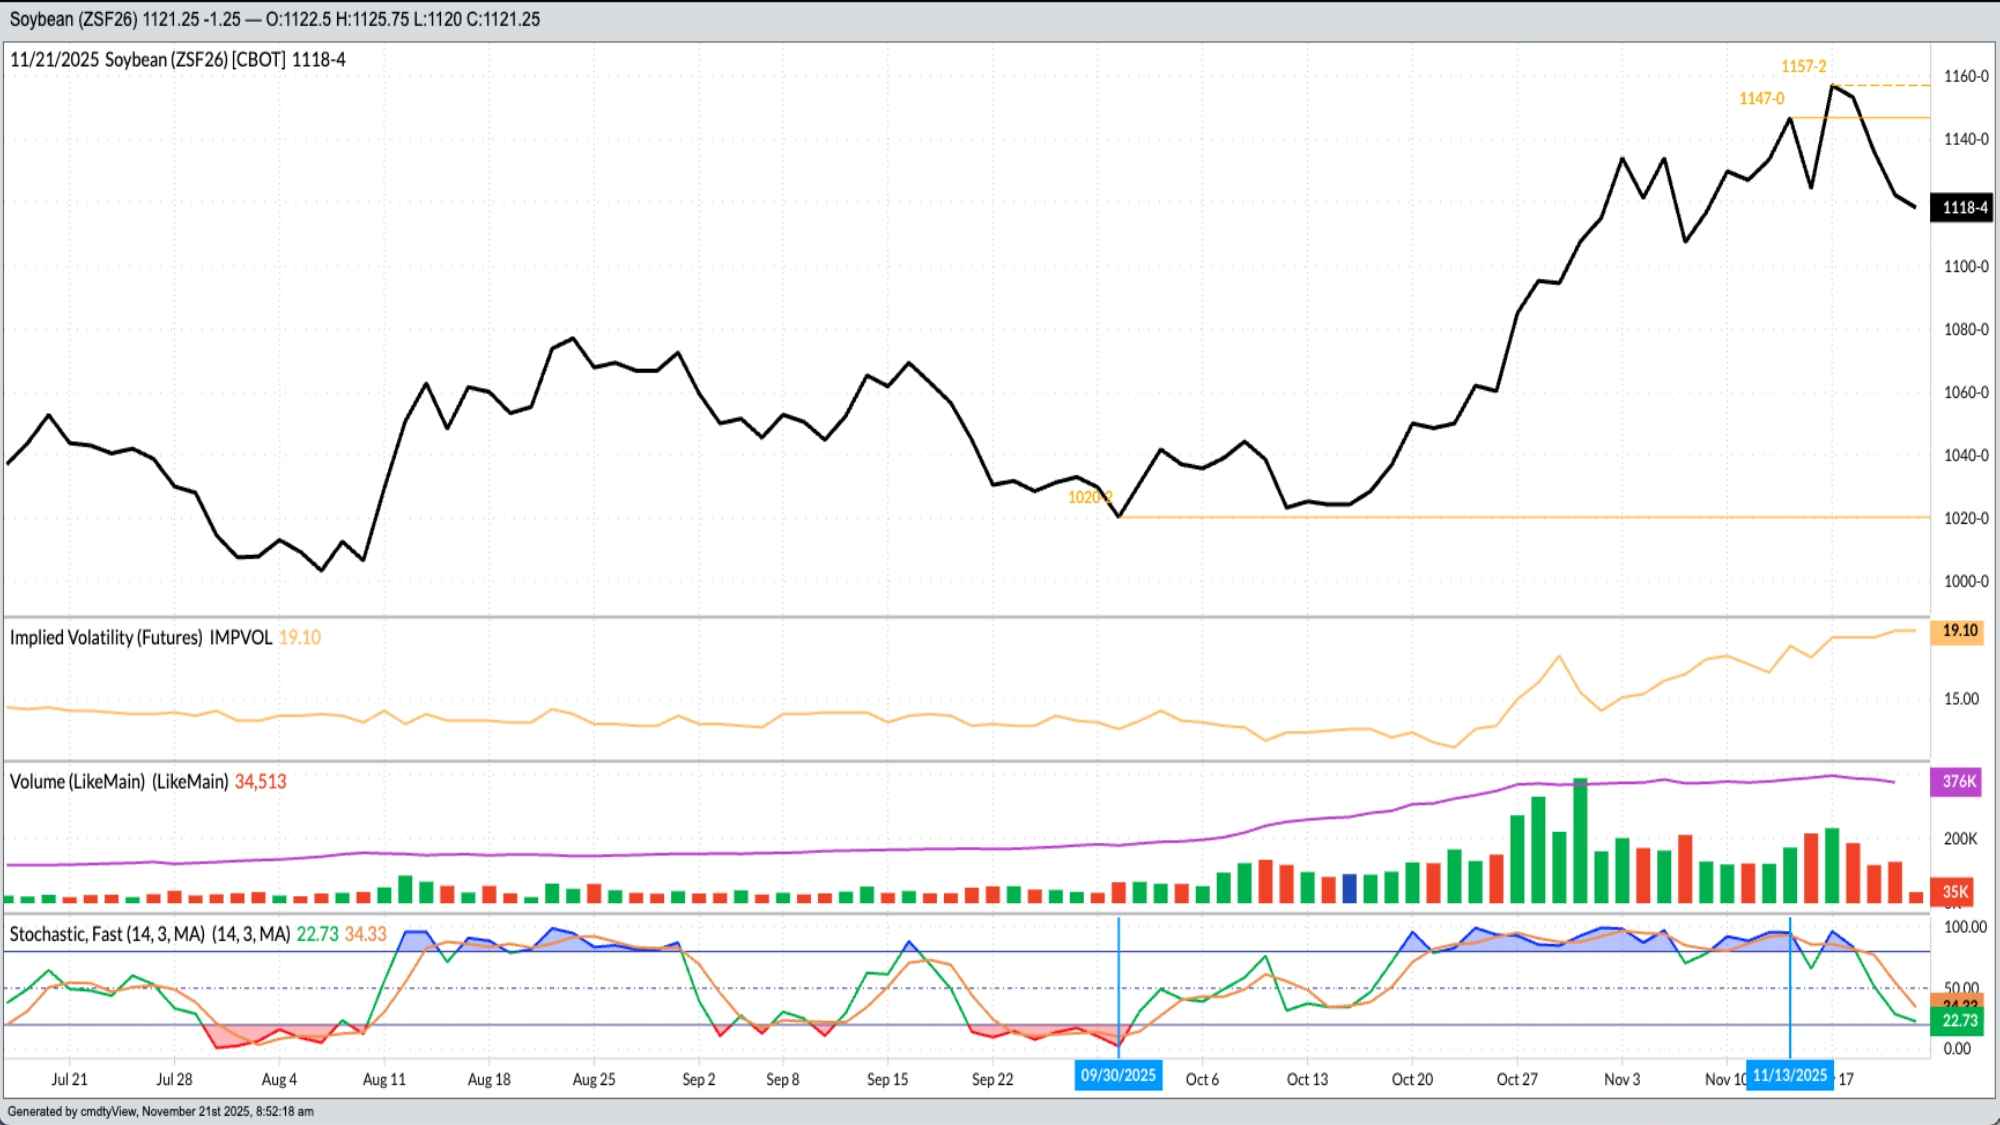Image resolution: width=2000 pixels, height=1125 pixels.
Task: Click the purple 376K open interest tag
Action: click(x=1958, y=782)
